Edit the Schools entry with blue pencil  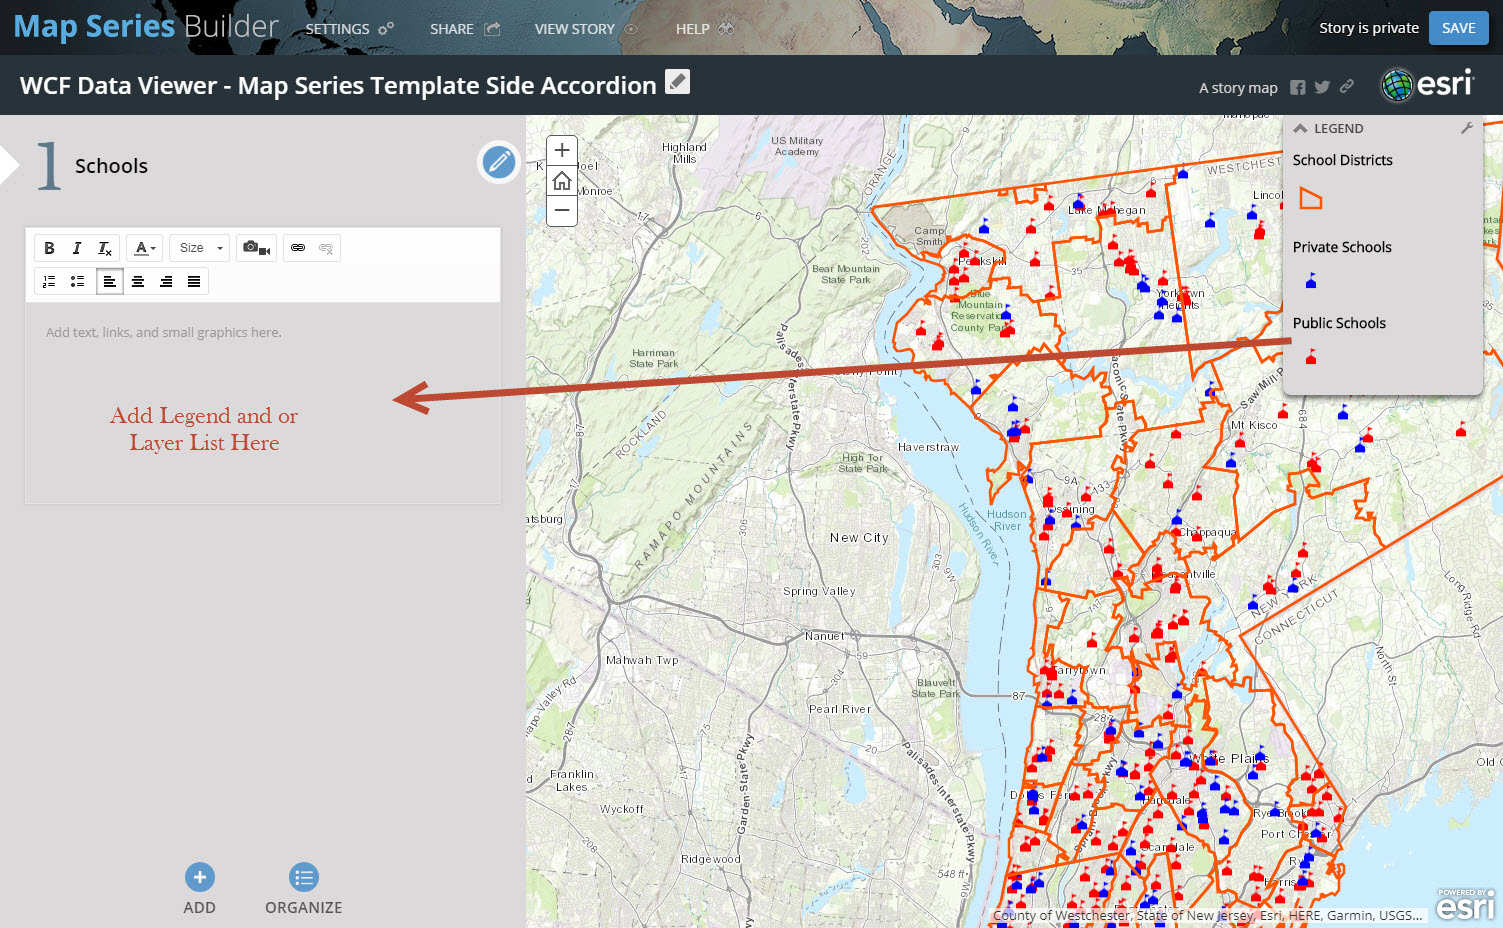coord(499,162)
